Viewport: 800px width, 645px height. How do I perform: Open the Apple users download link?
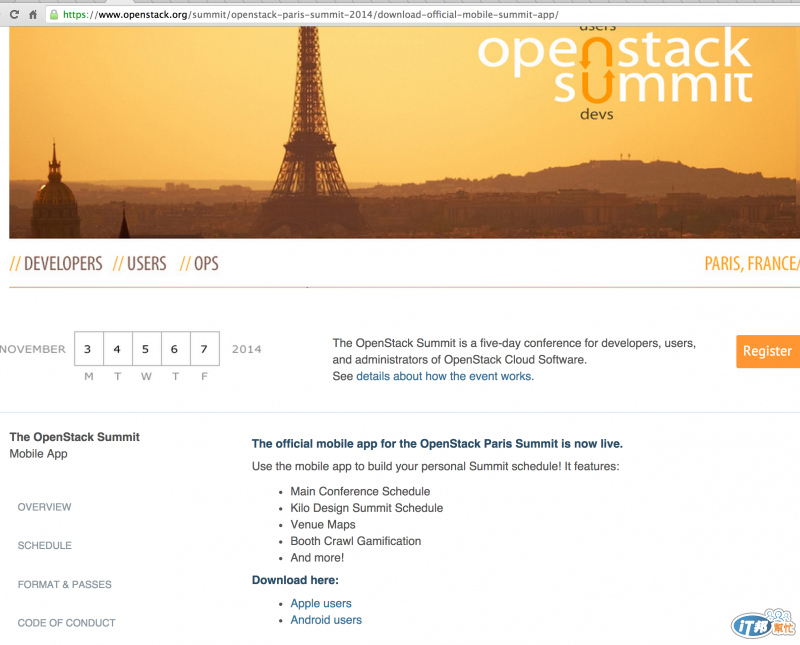(321, 603)
